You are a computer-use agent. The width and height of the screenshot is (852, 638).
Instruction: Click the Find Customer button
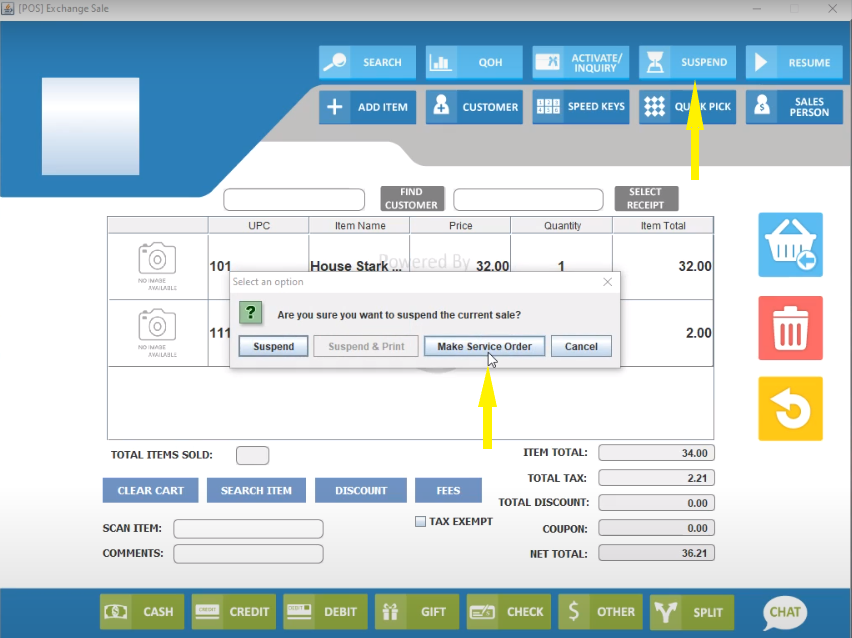(x=412, y=198)
